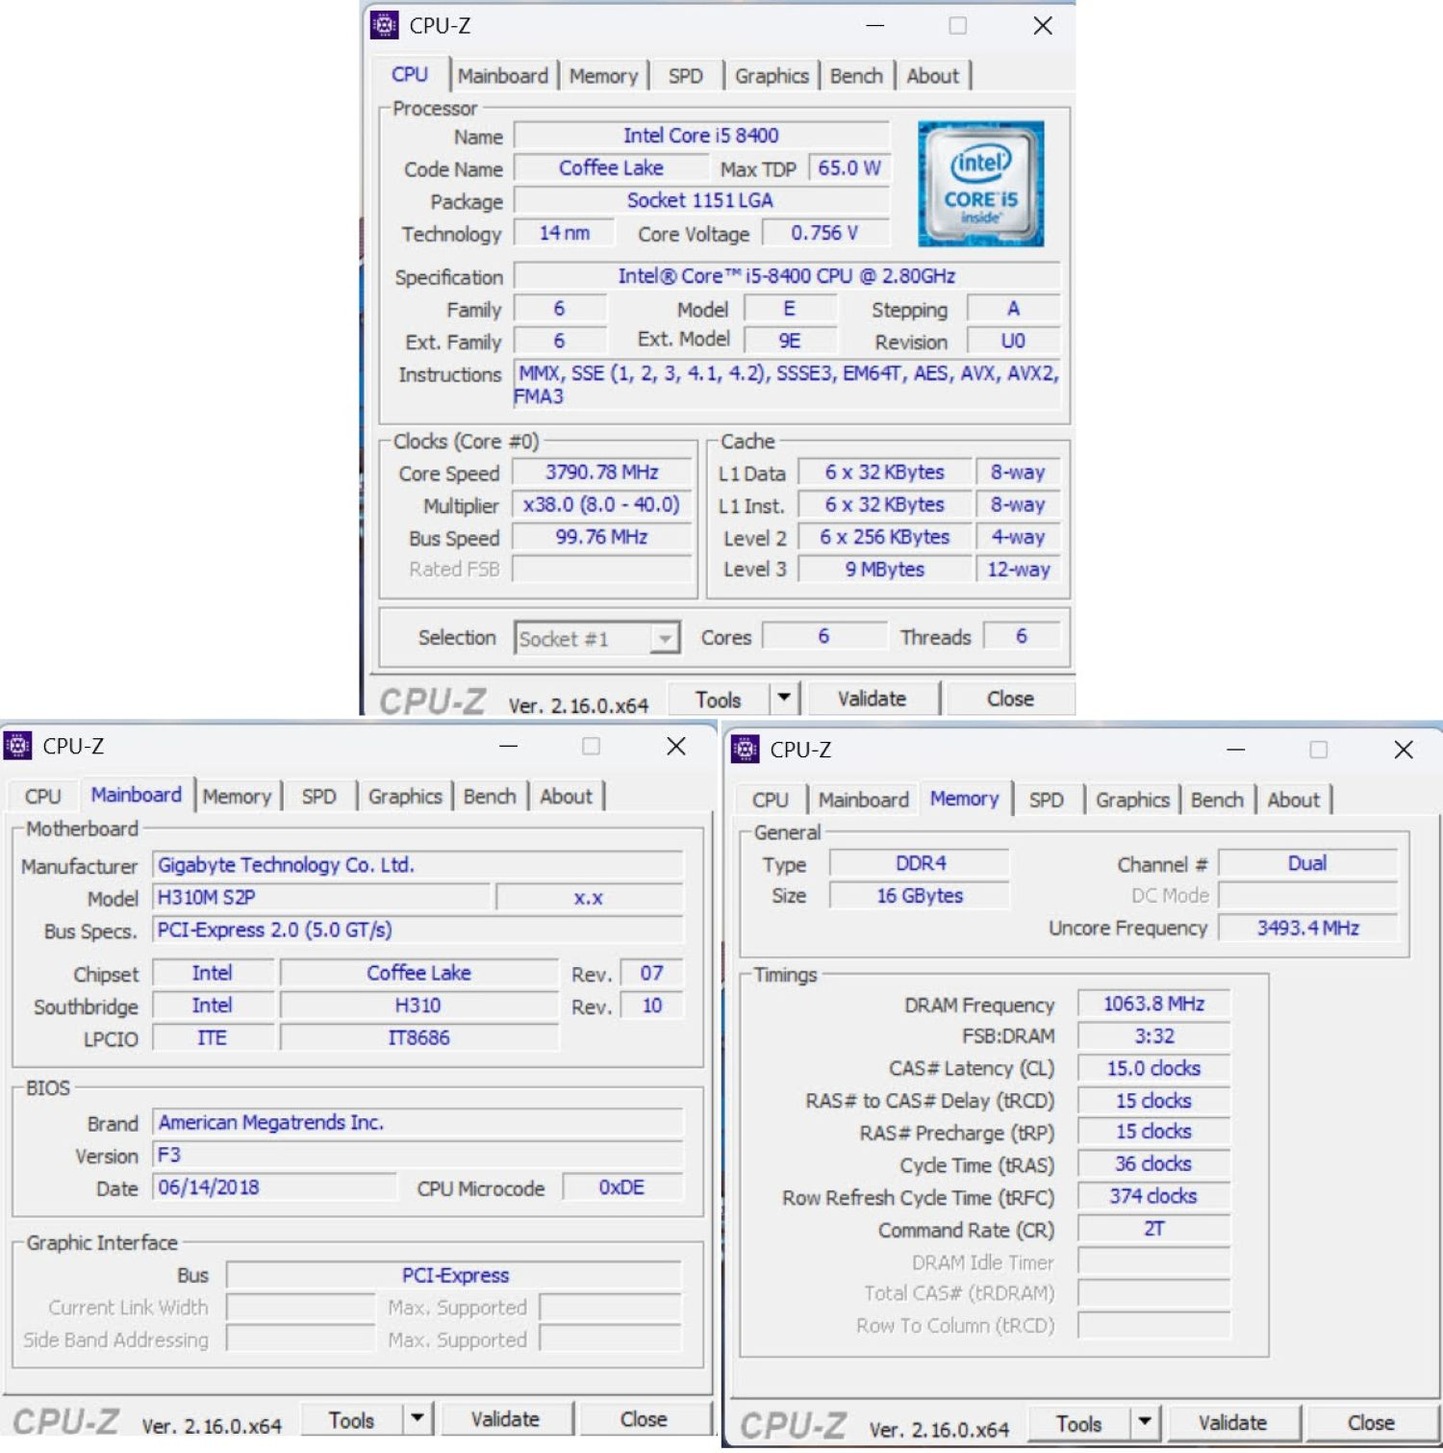Click the 'Coffee Lake' code name field in the CPU window

click(x=610, y=168)
